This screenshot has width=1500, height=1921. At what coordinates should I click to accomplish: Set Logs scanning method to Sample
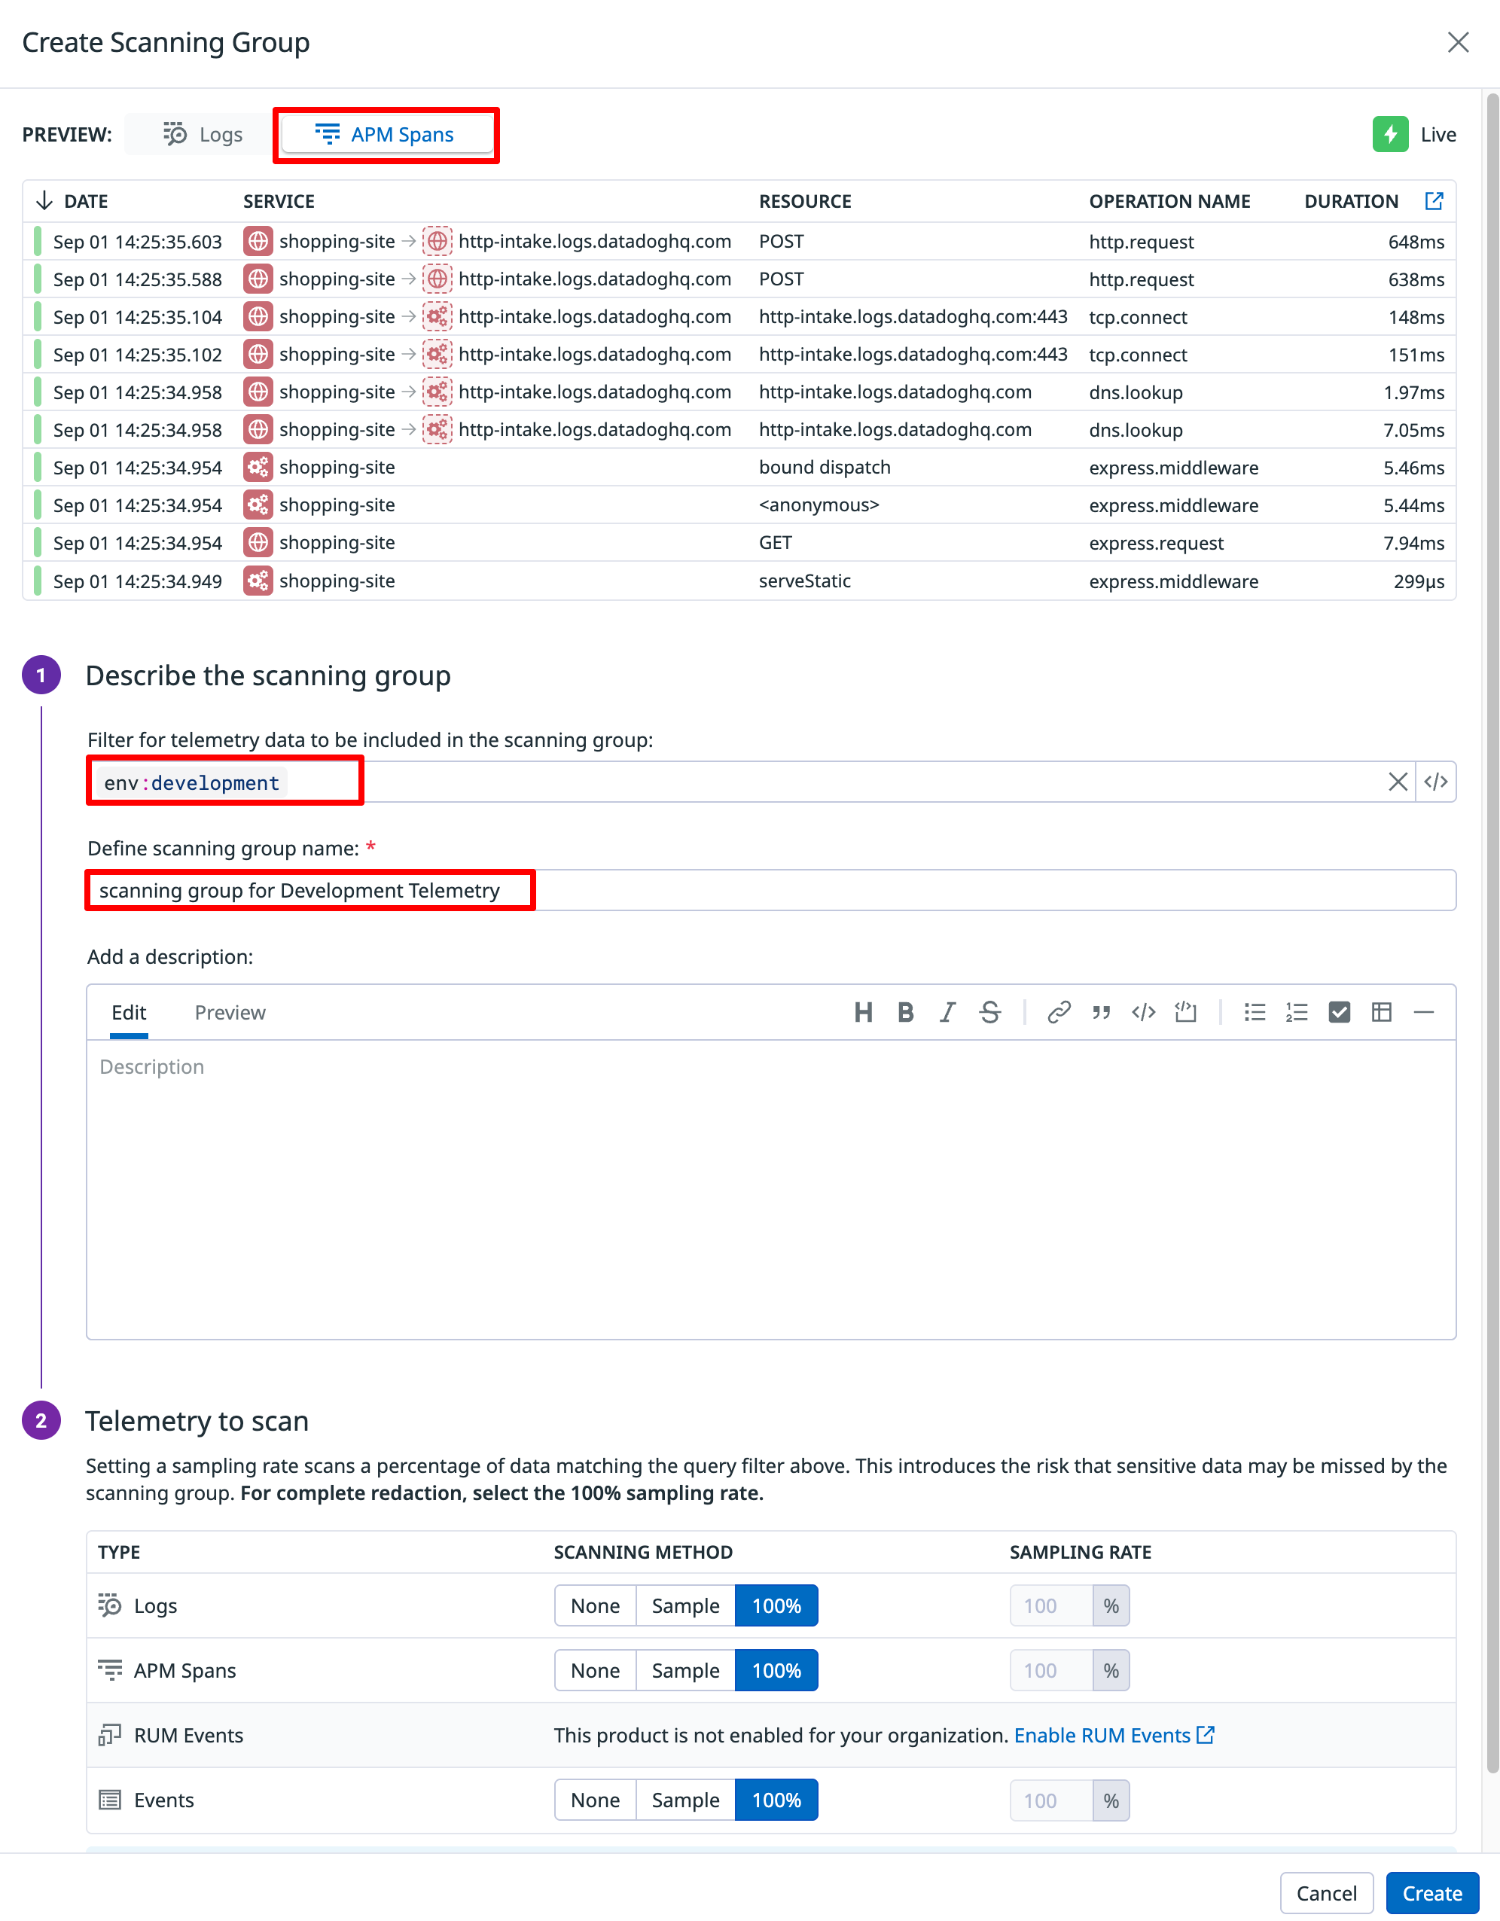coord(685,1605)
